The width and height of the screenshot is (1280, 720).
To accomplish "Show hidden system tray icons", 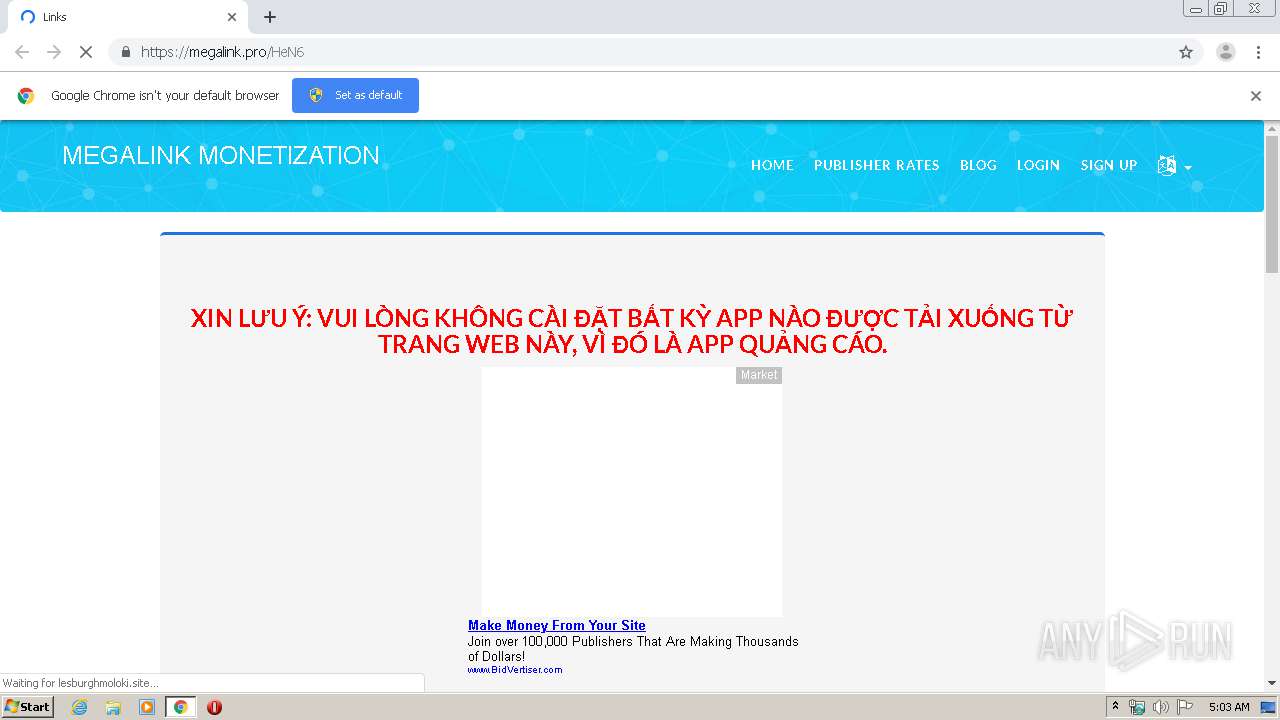I will pyautogui.click(x=1116, y=706).
